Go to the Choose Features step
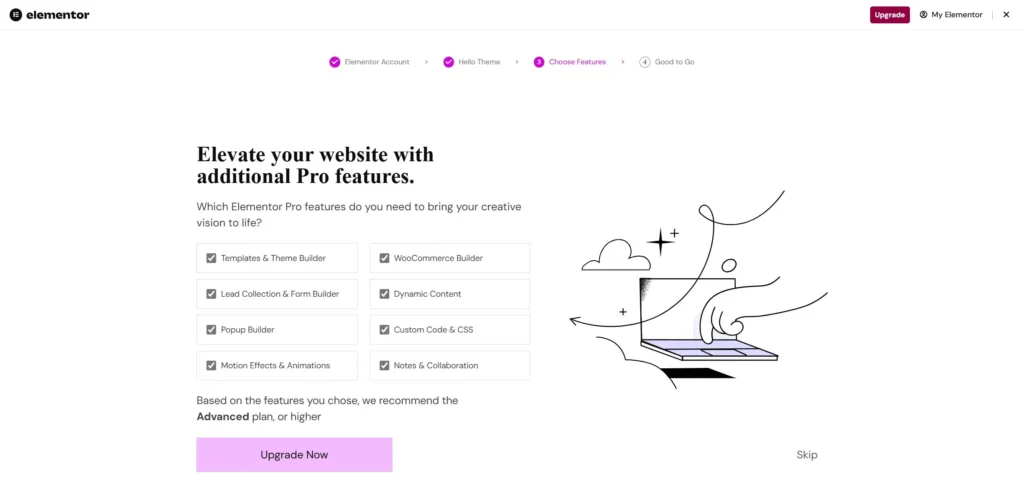The image size is (1024, 503). pyautogui.click(x=577, y=62)
